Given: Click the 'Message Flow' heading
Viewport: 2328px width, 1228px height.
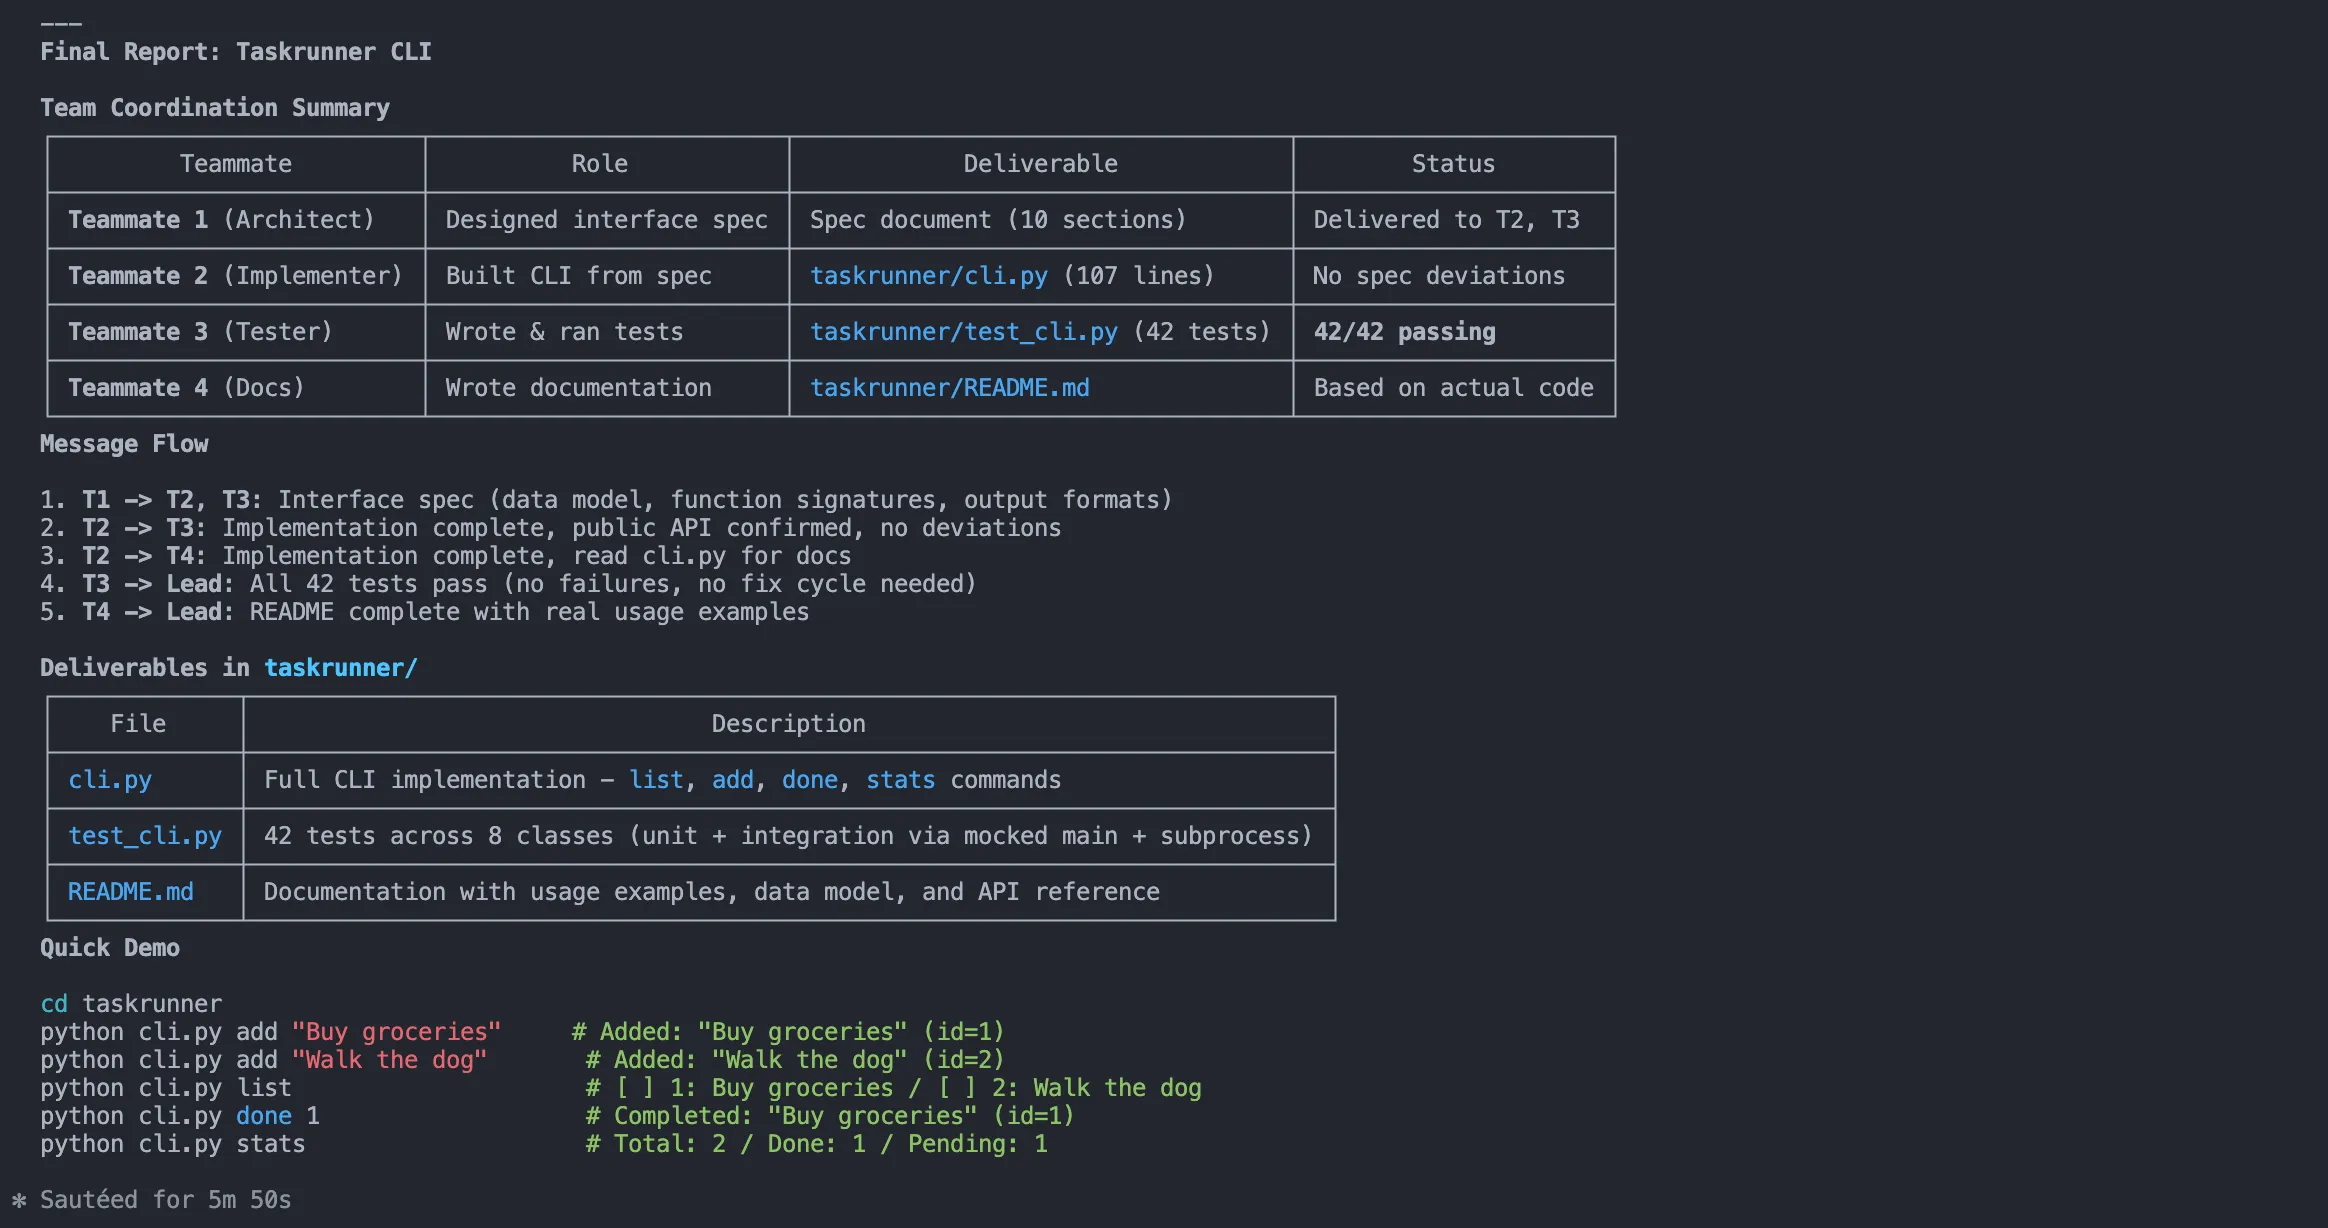Looking at the screenshot, I should tap(124, 444).
